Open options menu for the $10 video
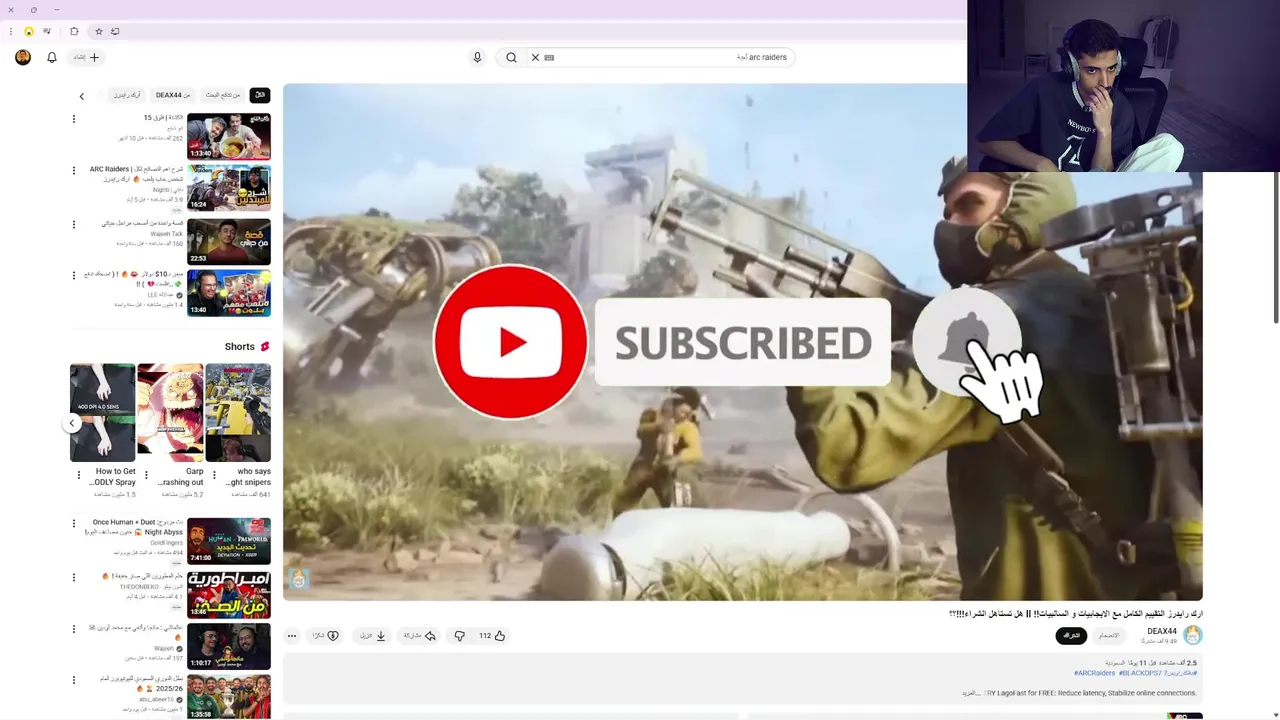Viewport: 1280px width, 720px height. click(73, 275)
